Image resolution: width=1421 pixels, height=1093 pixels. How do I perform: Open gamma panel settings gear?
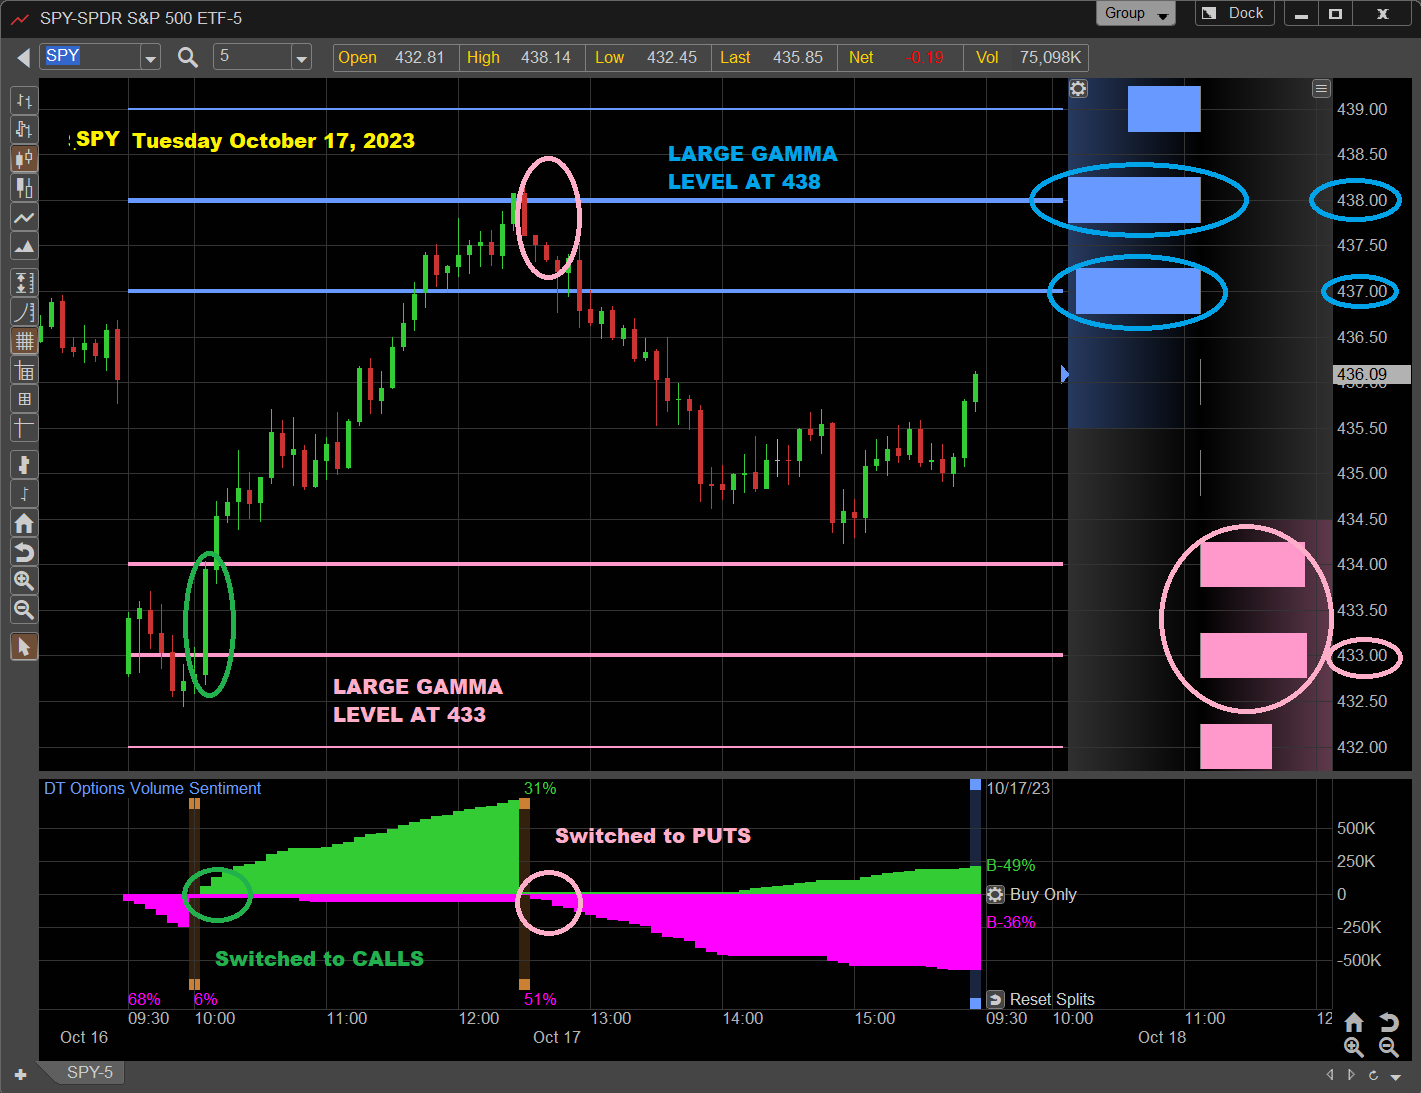1078,88
